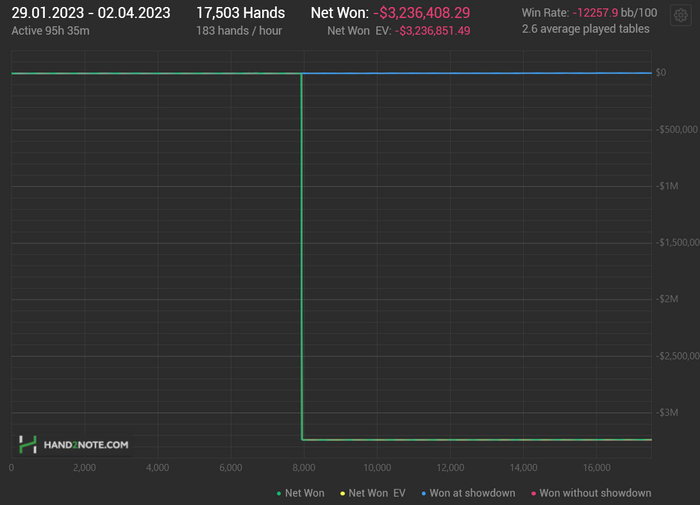Toggle the Net Won EV legend series

pyautogui.click(x=373, y=493)
